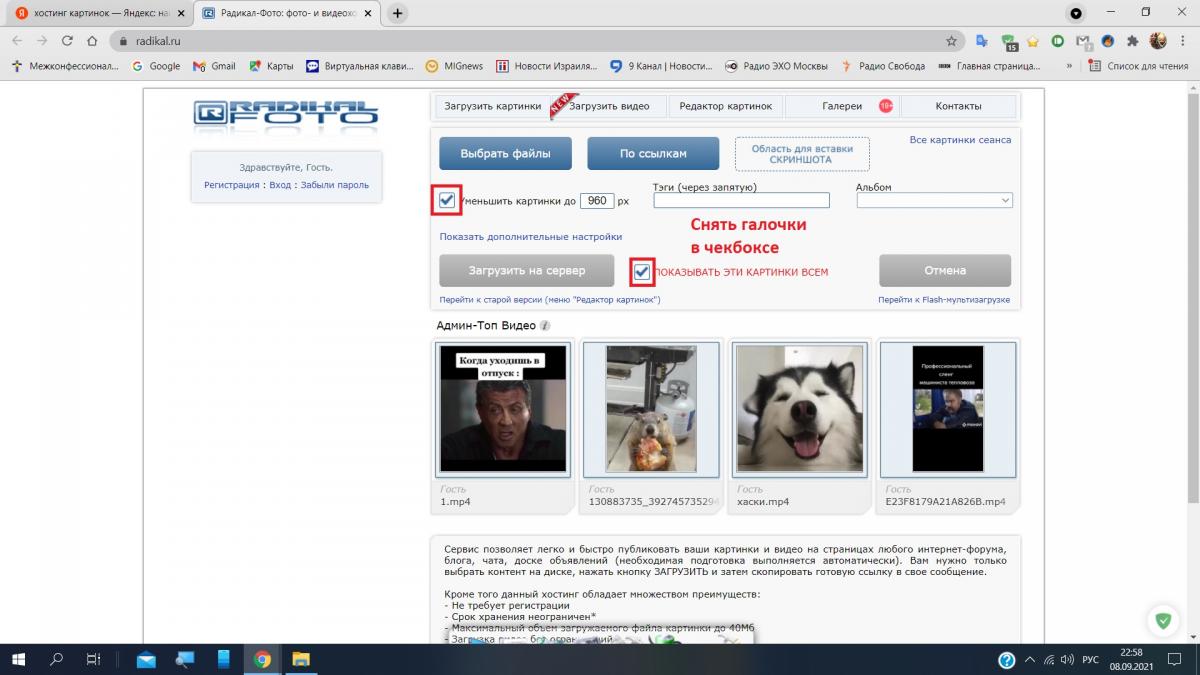Go back with the browser back arrow
The width and height of the screenshot is (1200, 675).
pos(17,41)
